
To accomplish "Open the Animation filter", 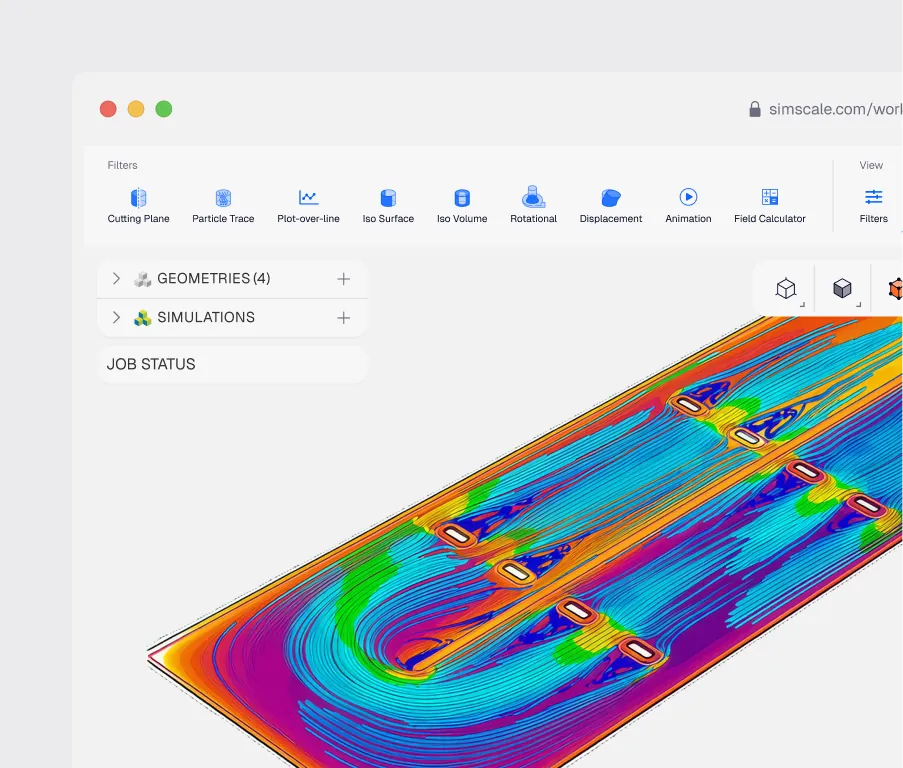I will (x=688, y=206).
